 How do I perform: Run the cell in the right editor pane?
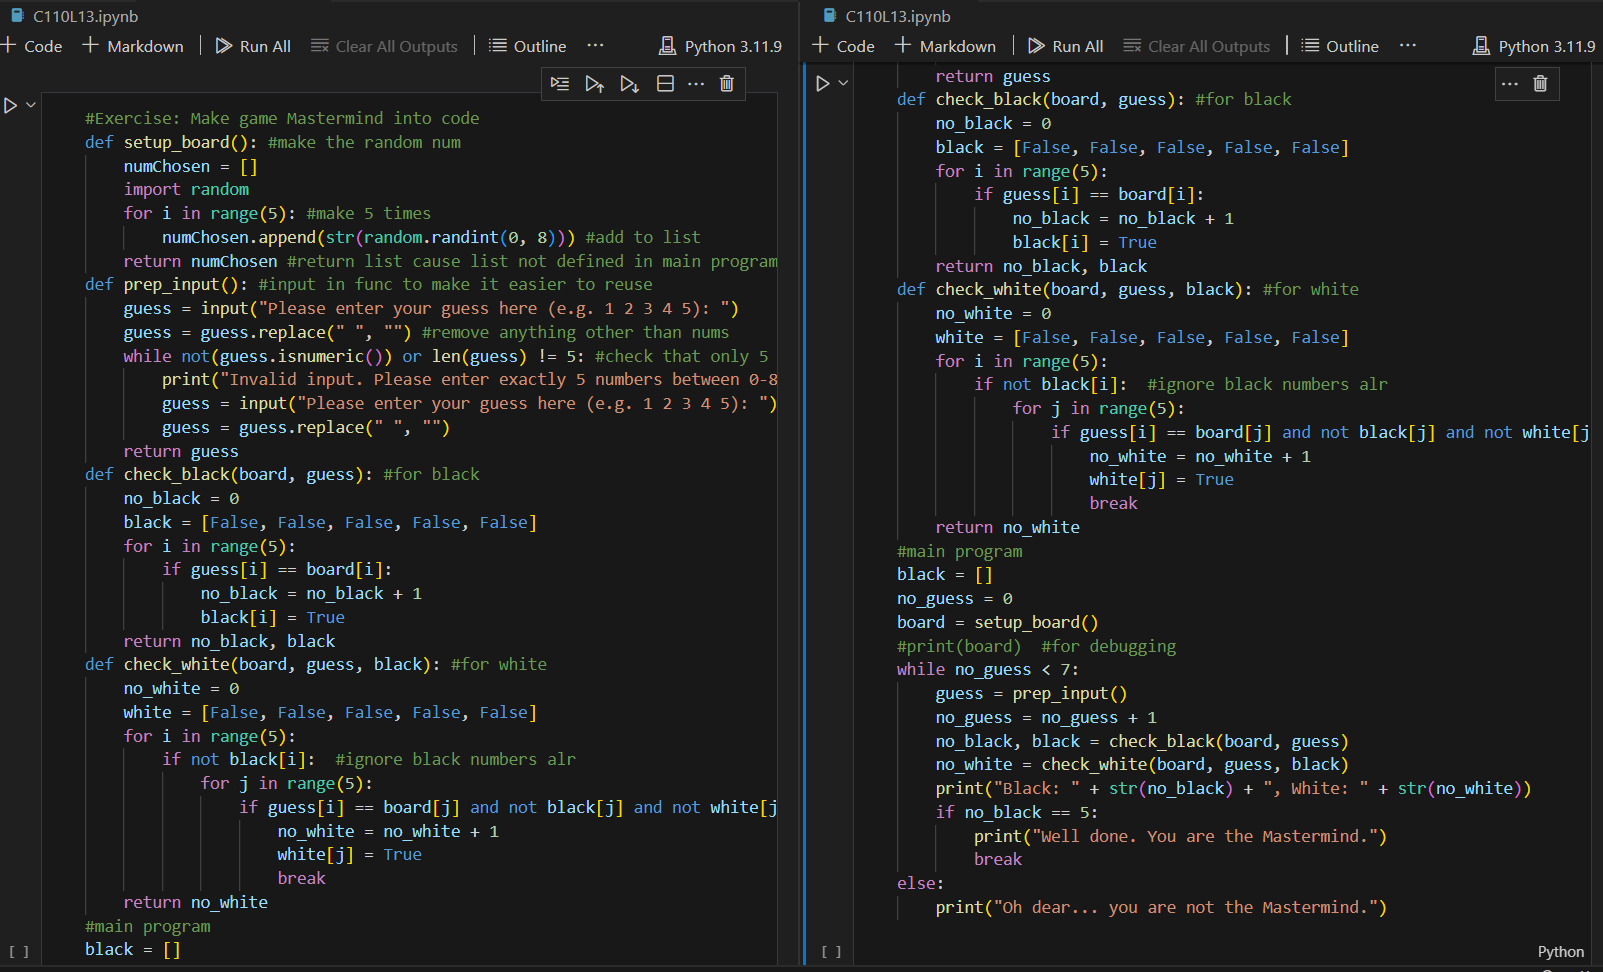tap(823, 84)
